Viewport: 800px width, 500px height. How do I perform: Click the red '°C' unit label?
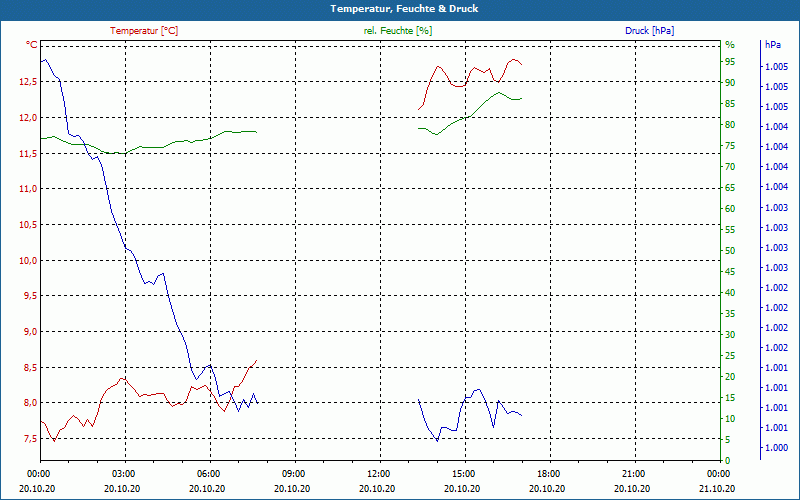[32, 45]
